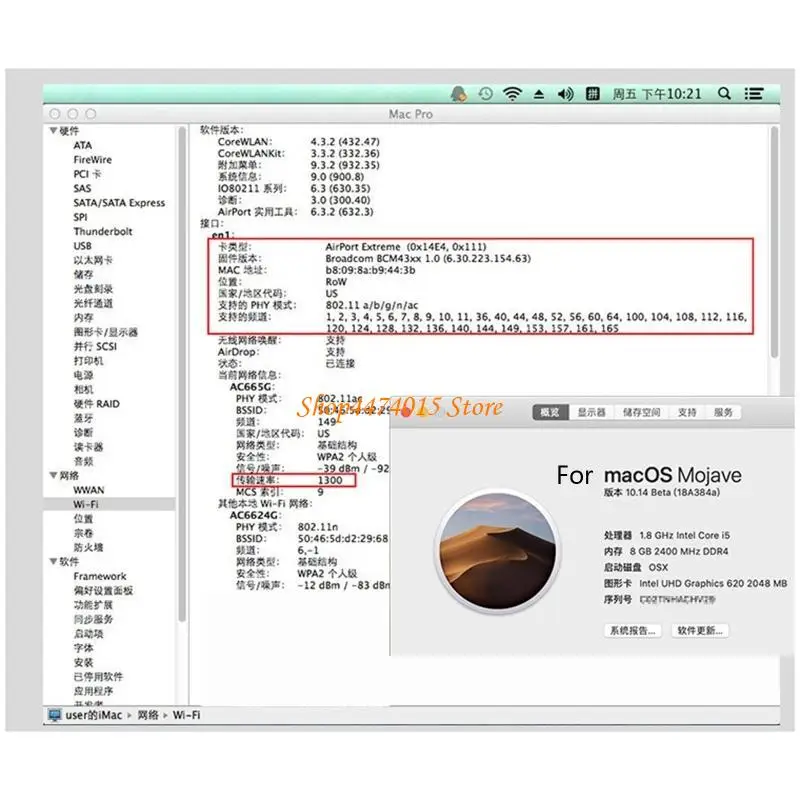This screenshot has height=800, width=800.
Task: Select USB in the sidebar
Action: coord(83,246)
